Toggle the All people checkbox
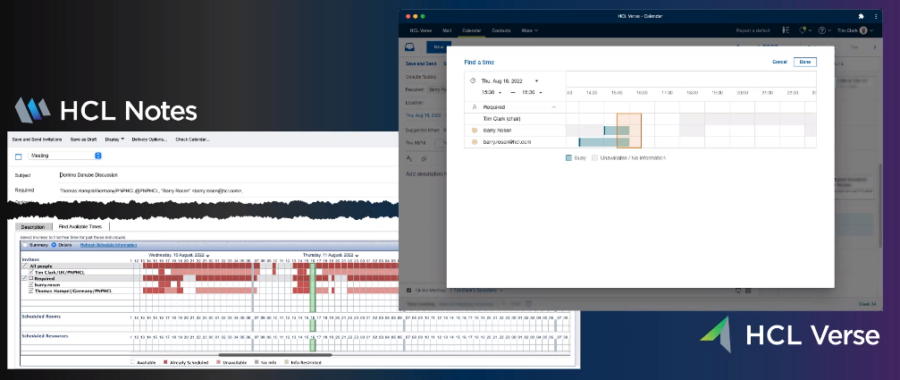The height and width of the screenshot is (380, 900). pos(24,266)
